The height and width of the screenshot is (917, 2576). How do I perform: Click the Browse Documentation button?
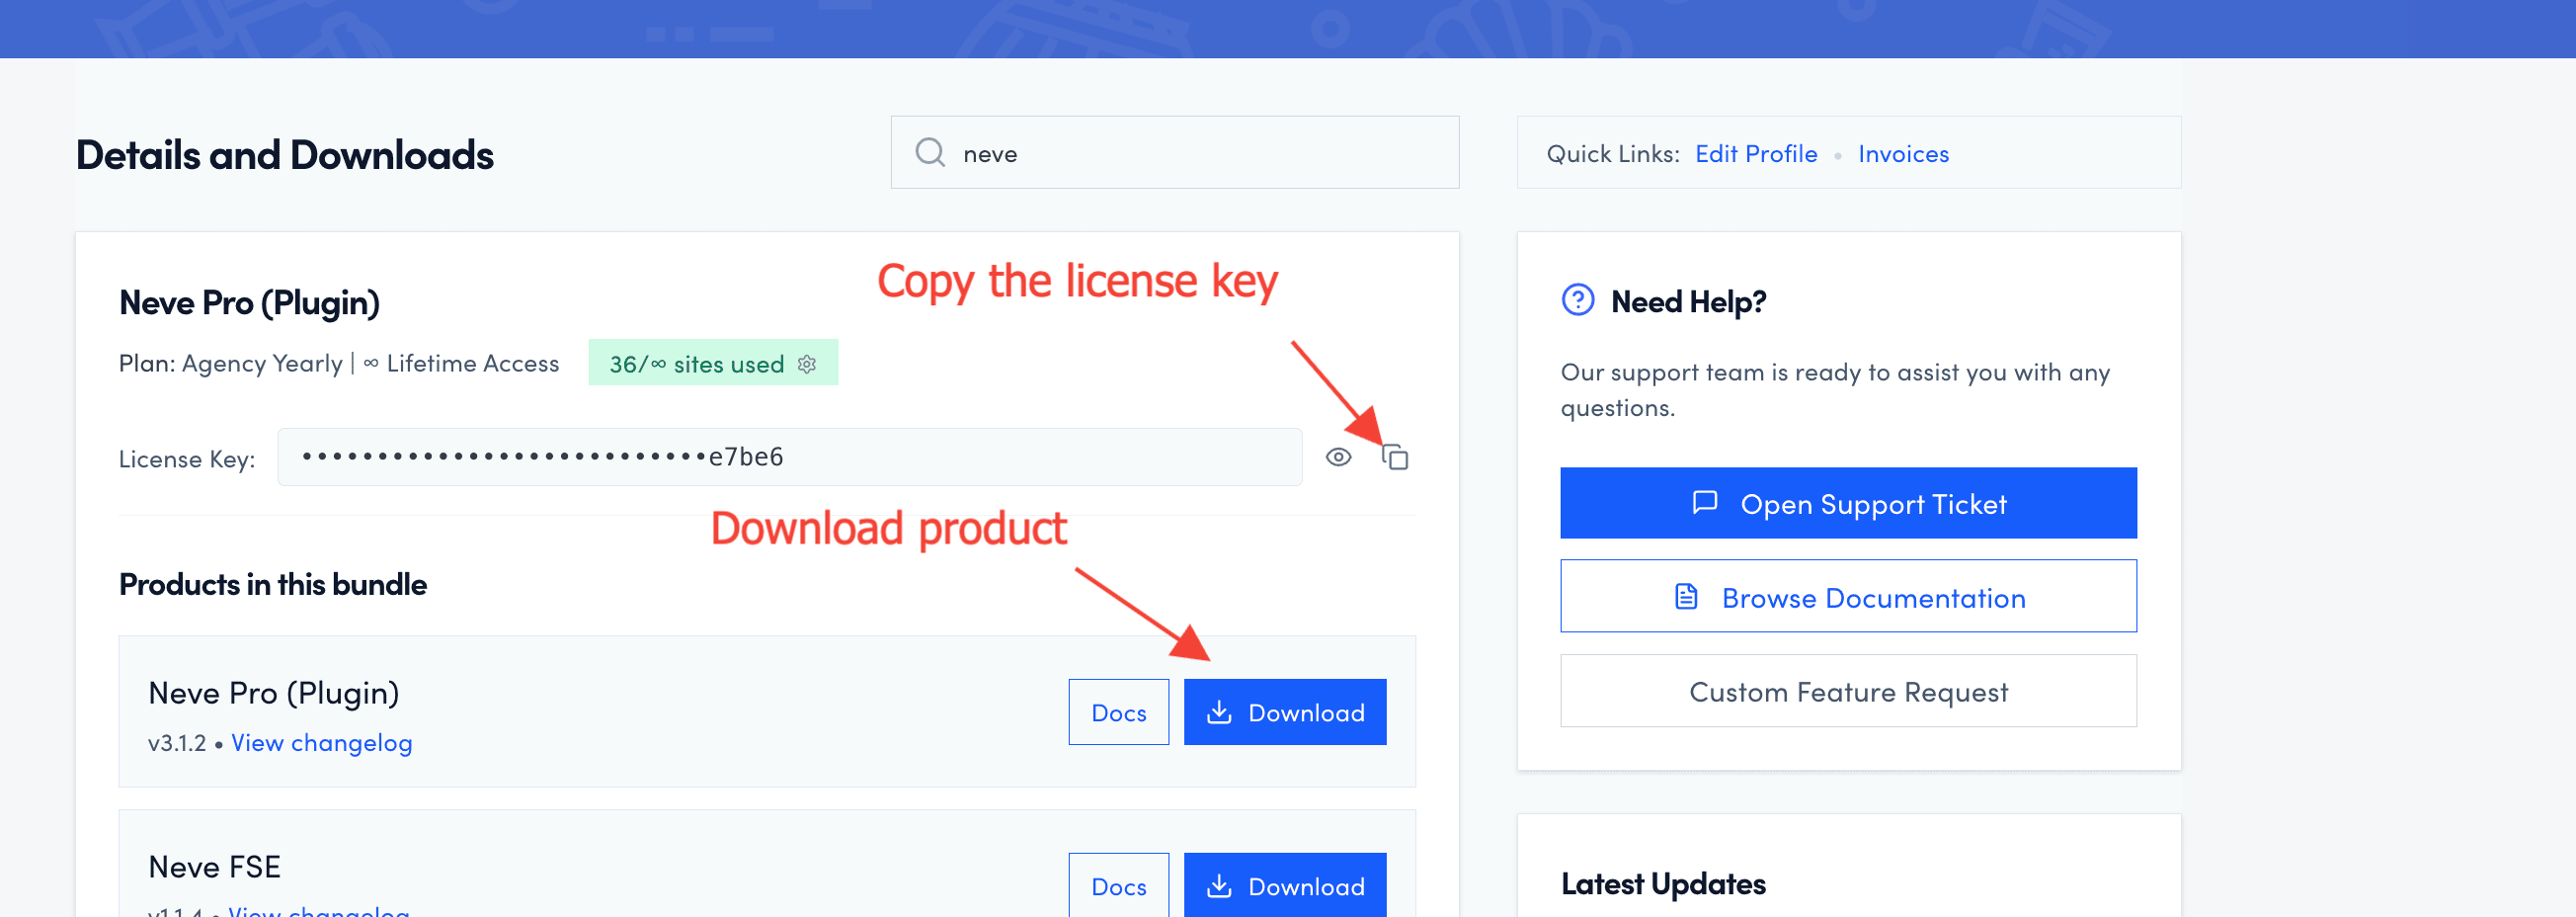point(1847,597)
